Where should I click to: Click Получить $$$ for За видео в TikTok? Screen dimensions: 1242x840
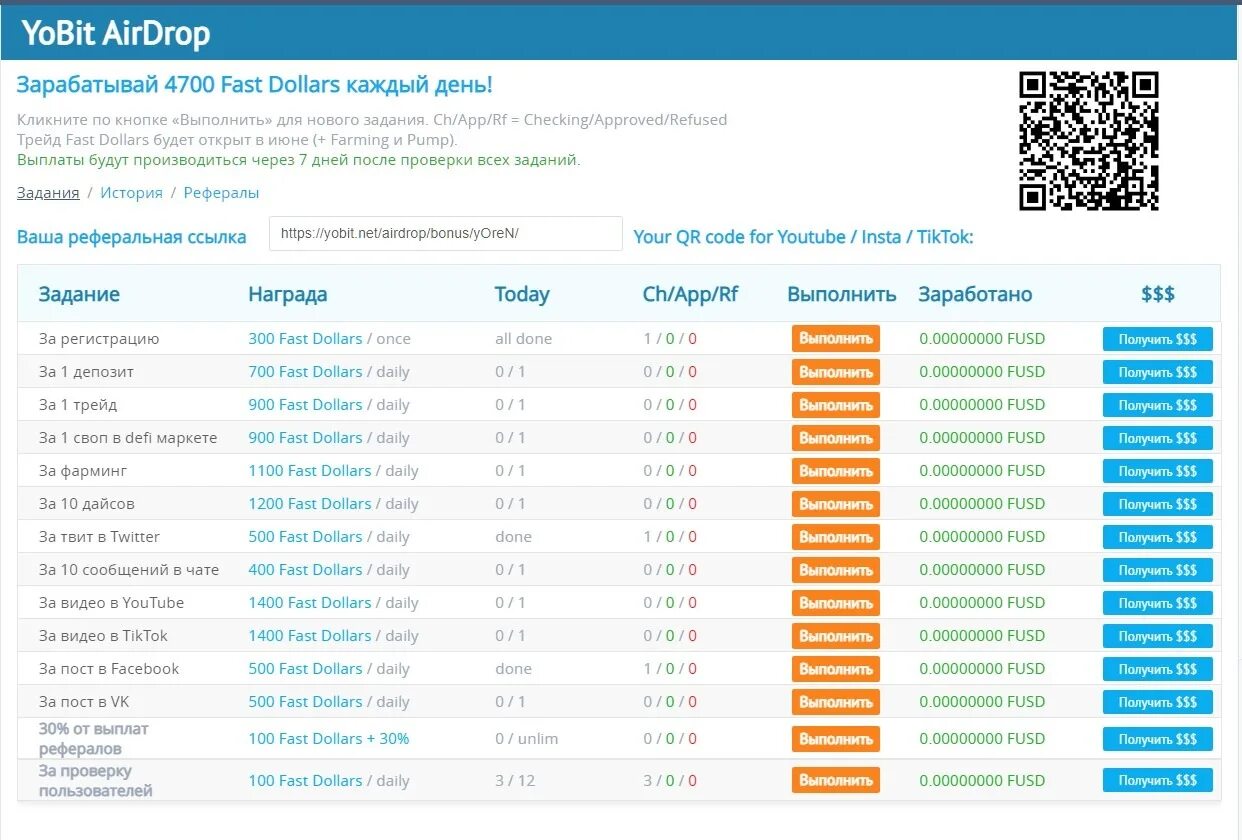[x=1158, y=636]
